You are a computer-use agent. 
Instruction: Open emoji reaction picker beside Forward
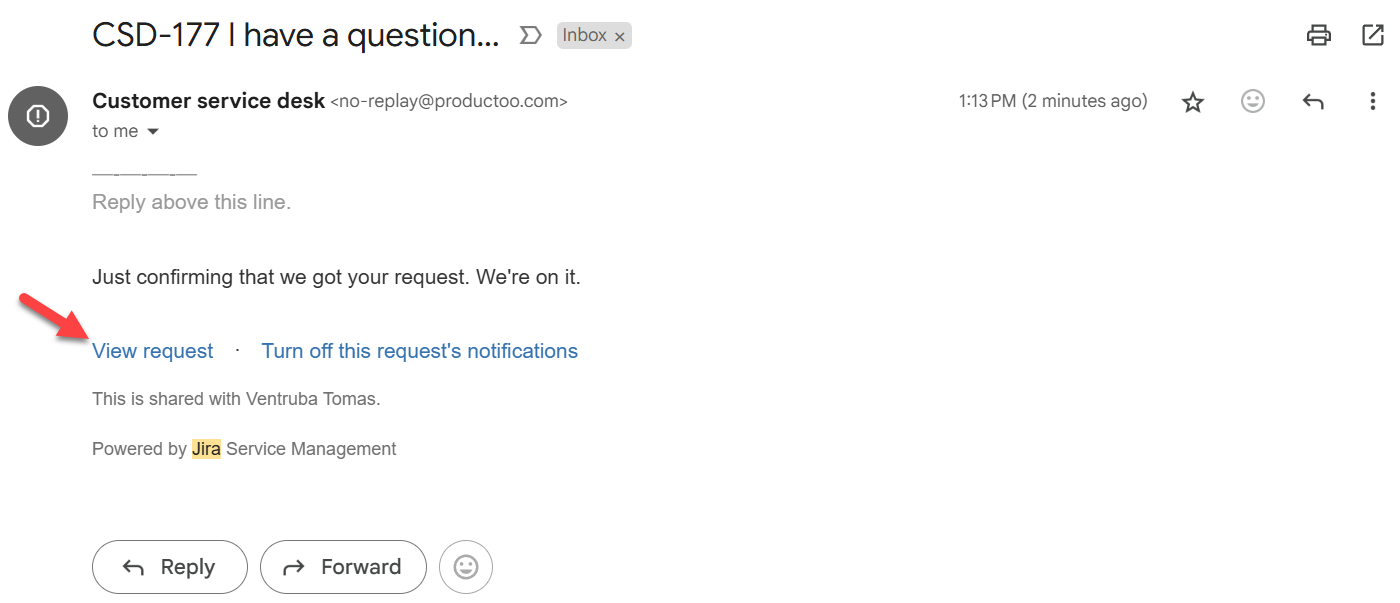click(466, 567)
